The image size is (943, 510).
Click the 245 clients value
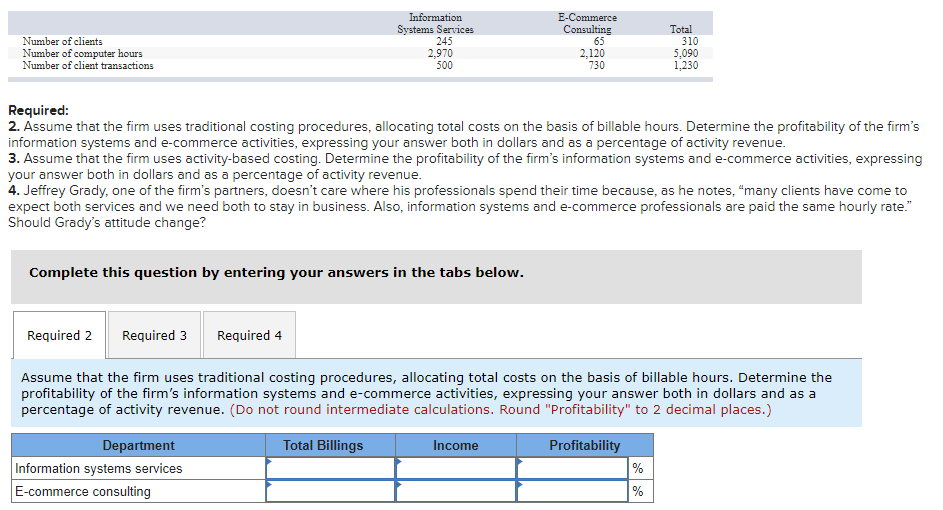(x=444, y=41)
